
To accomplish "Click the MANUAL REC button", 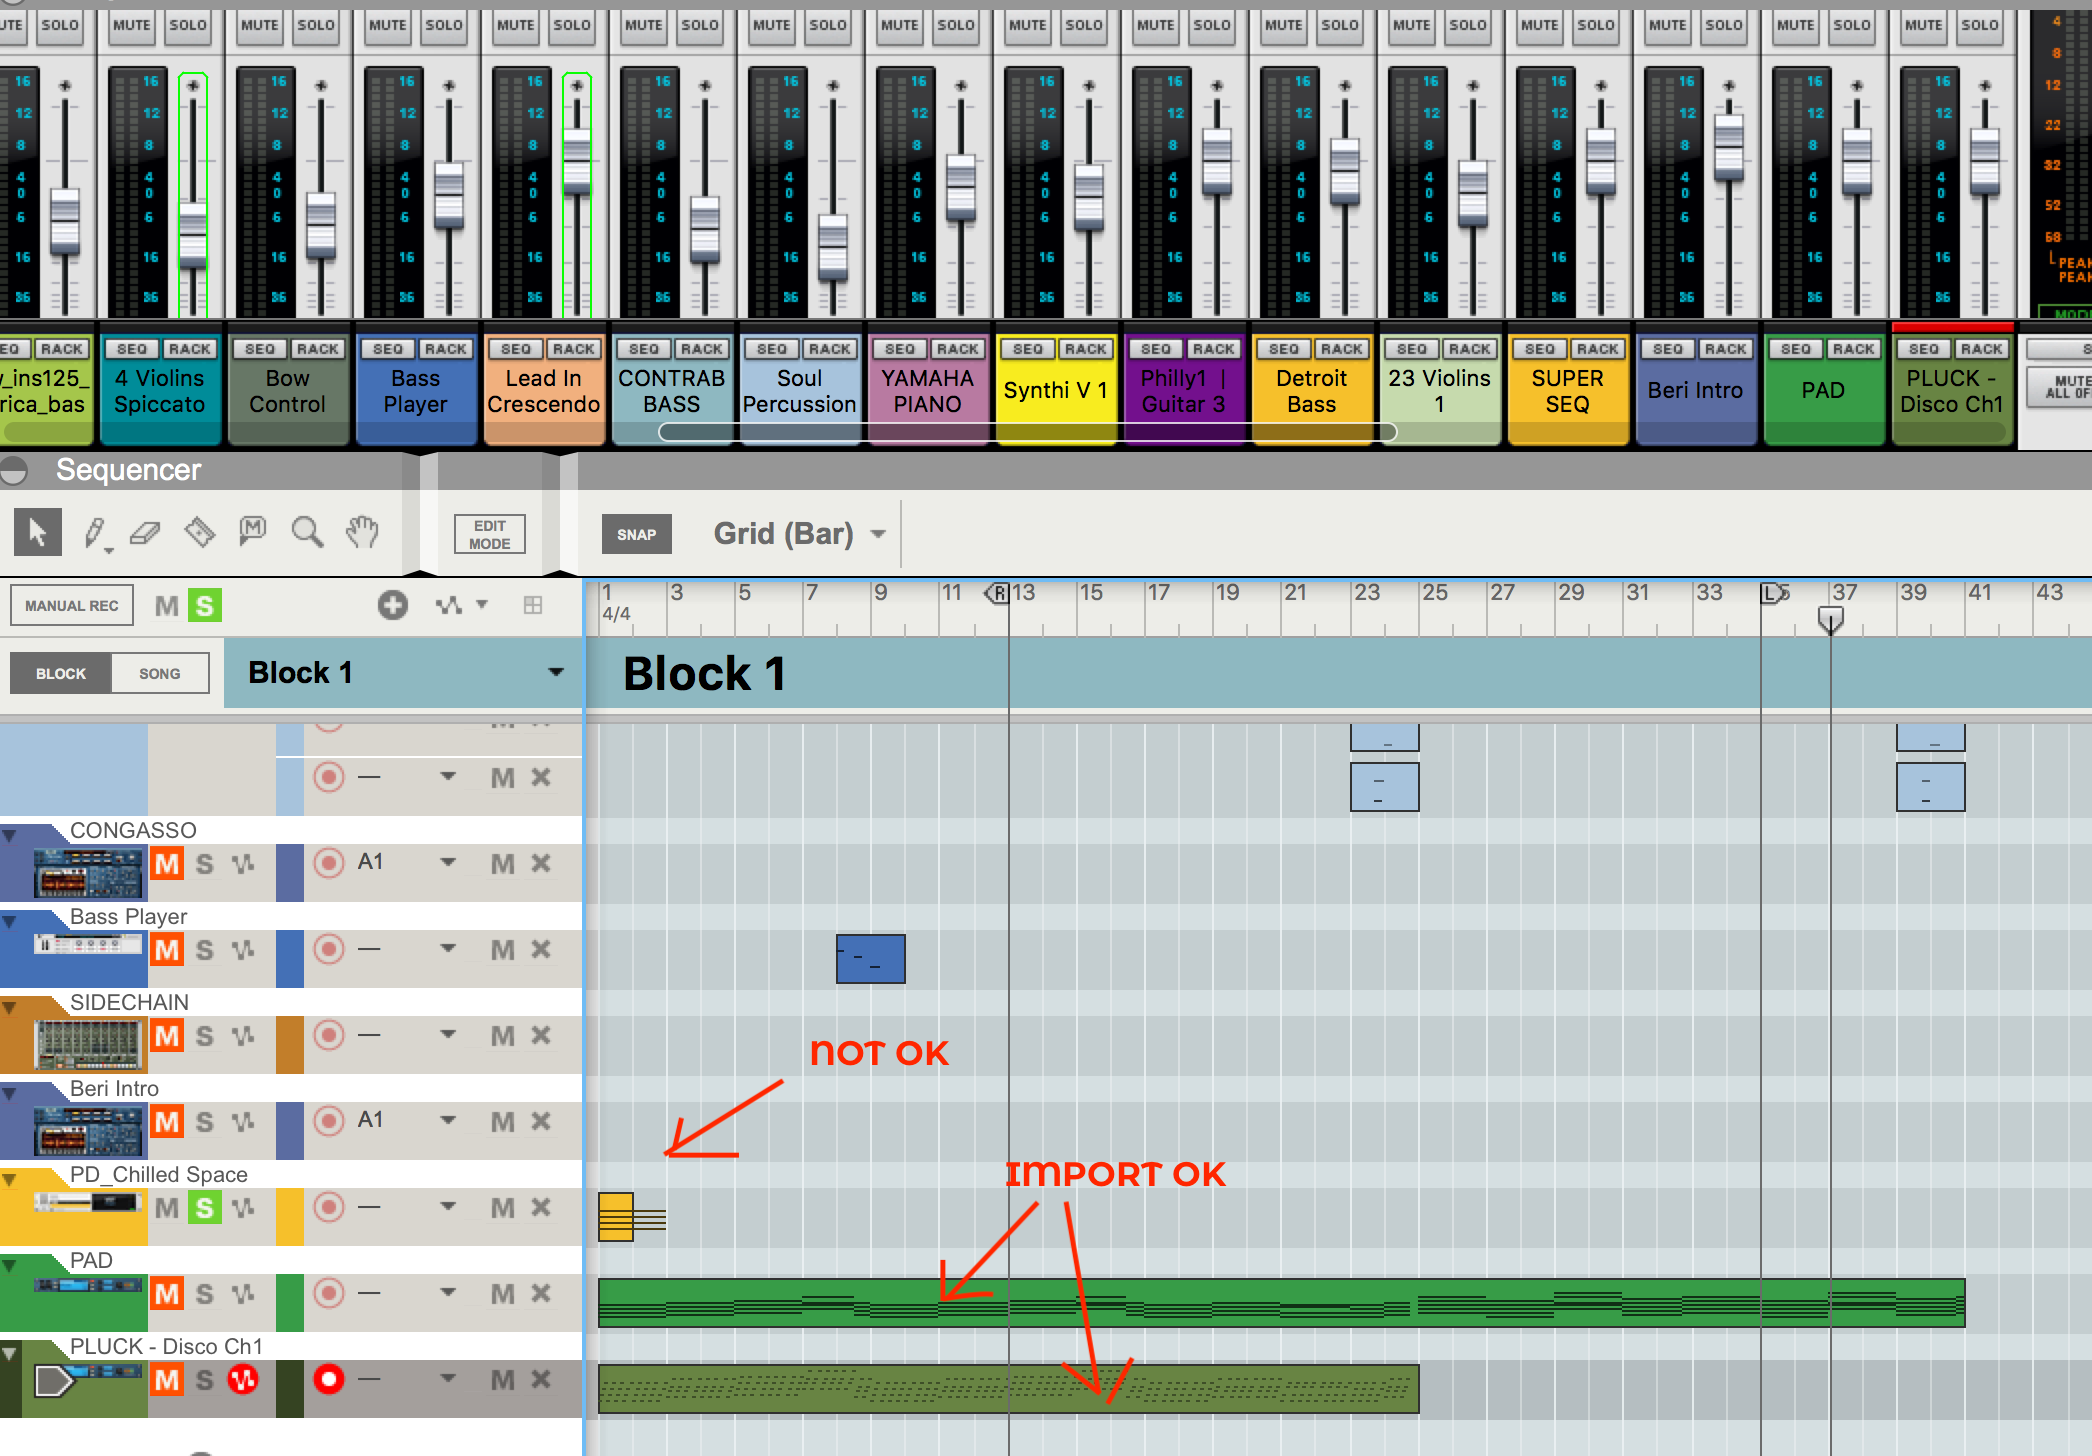I will [x=72, y=605].
